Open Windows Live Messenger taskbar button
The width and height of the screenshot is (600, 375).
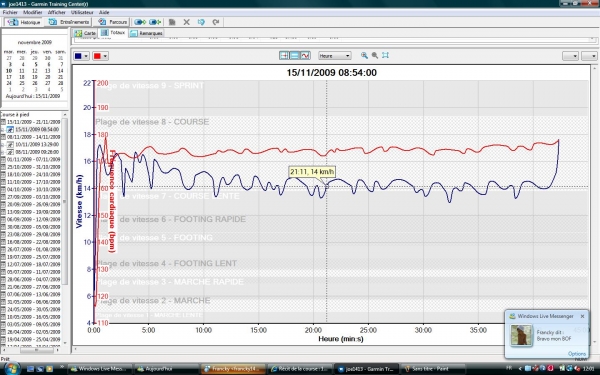[100, 369]
